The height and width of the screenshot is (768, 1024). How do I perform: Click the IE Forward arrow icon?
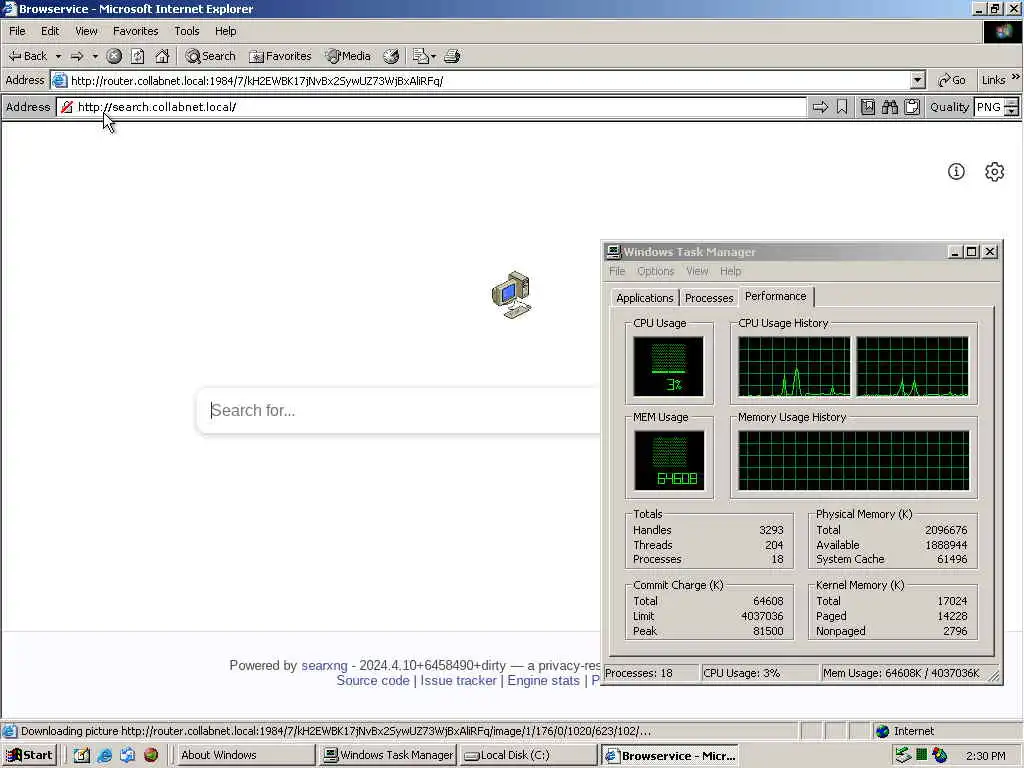(77, 56)
